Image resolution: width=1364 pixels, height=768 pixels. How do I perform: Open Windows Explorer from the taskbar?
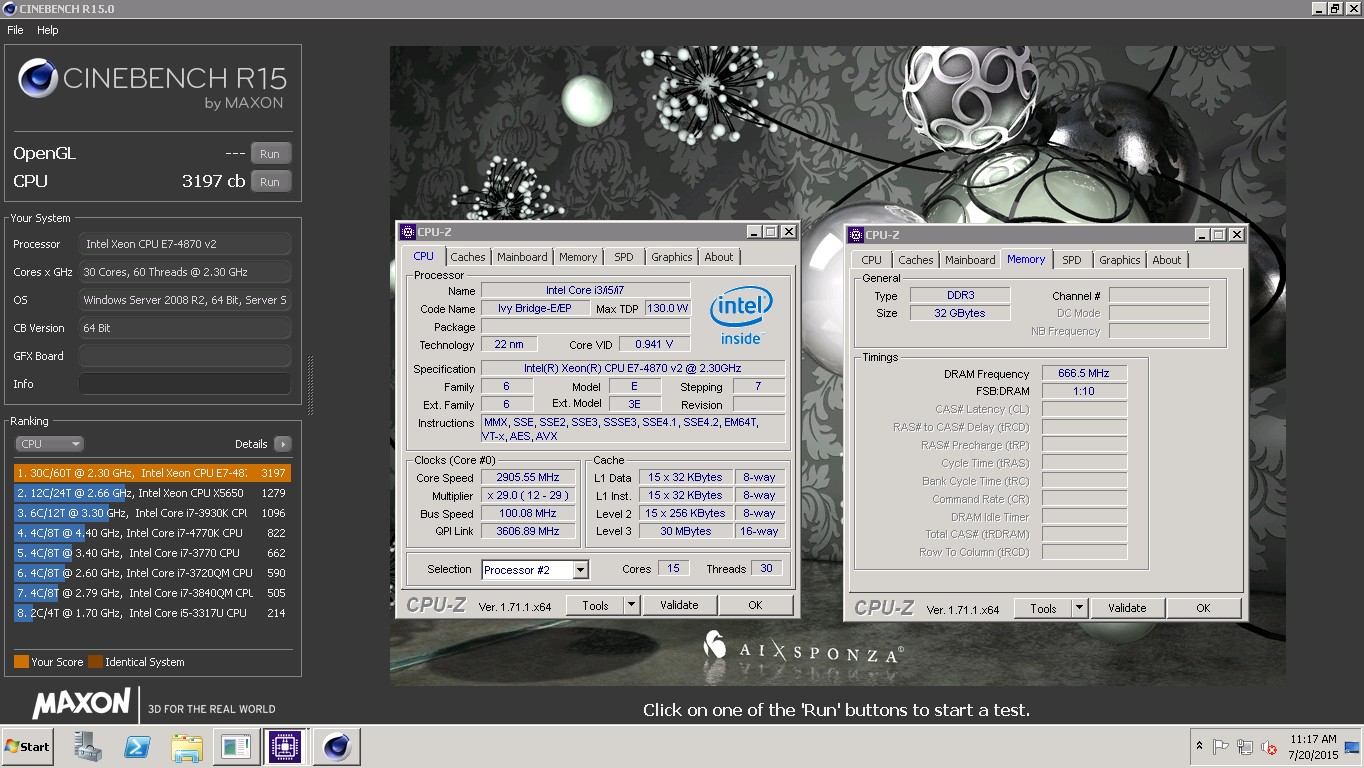coord(186,746)
